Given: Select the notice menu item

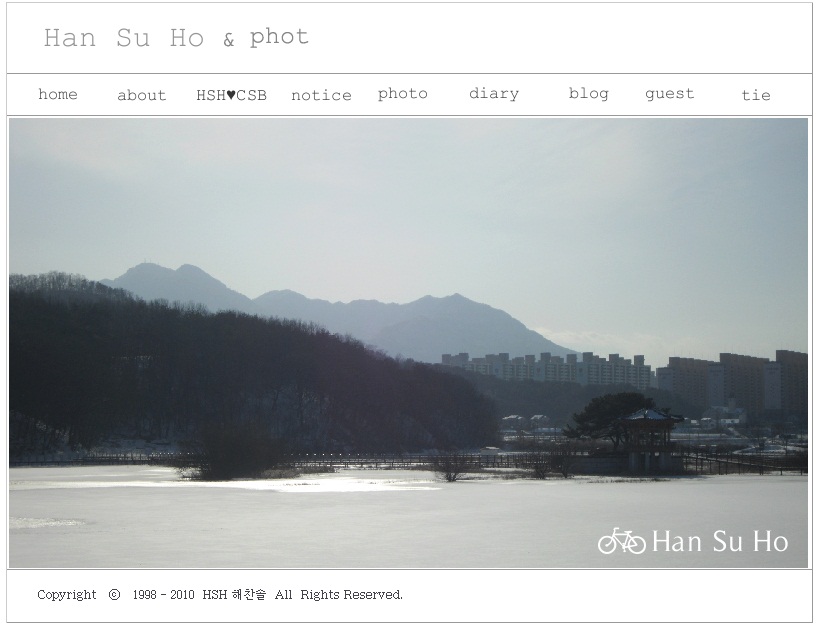Looking at the screenshot, I should click(x=321, y=95).
